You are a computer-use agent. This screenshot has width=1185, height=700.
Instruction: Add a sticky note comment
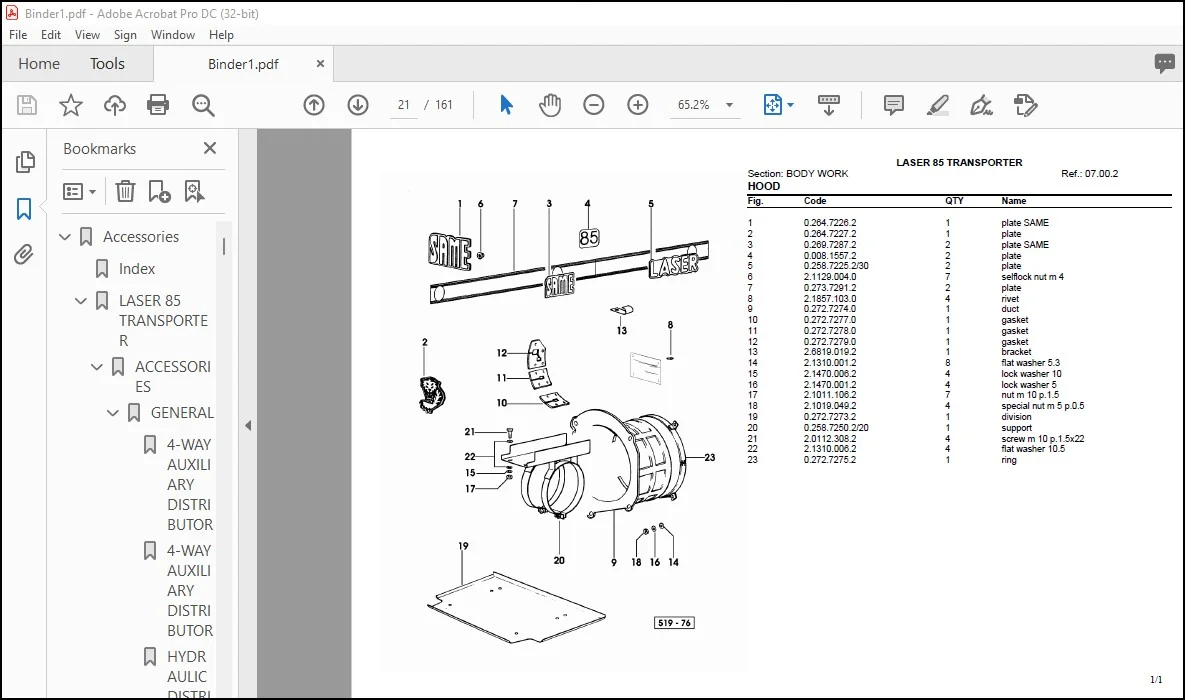[893, 105]
